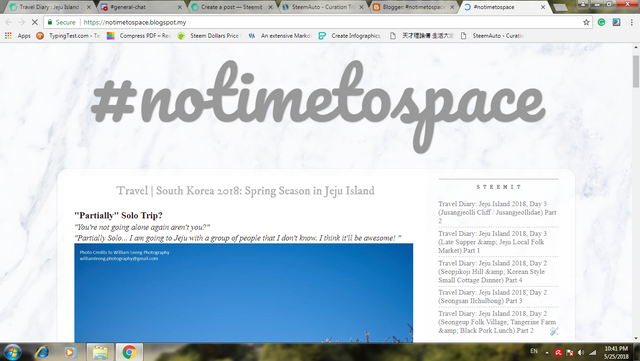Click the "Partially" Solo Trip? heading
Screen dimensions: 640x361
tap(118, 215)
